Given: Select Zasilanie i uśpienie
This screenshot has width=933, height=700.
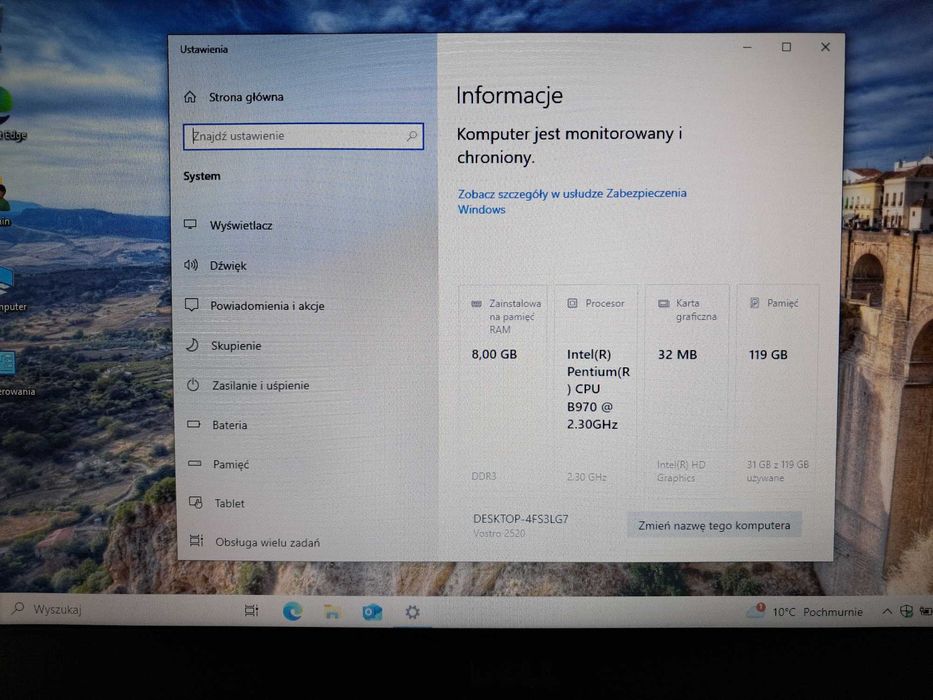Looking at the screenshot, I should [x=248, y=385].
